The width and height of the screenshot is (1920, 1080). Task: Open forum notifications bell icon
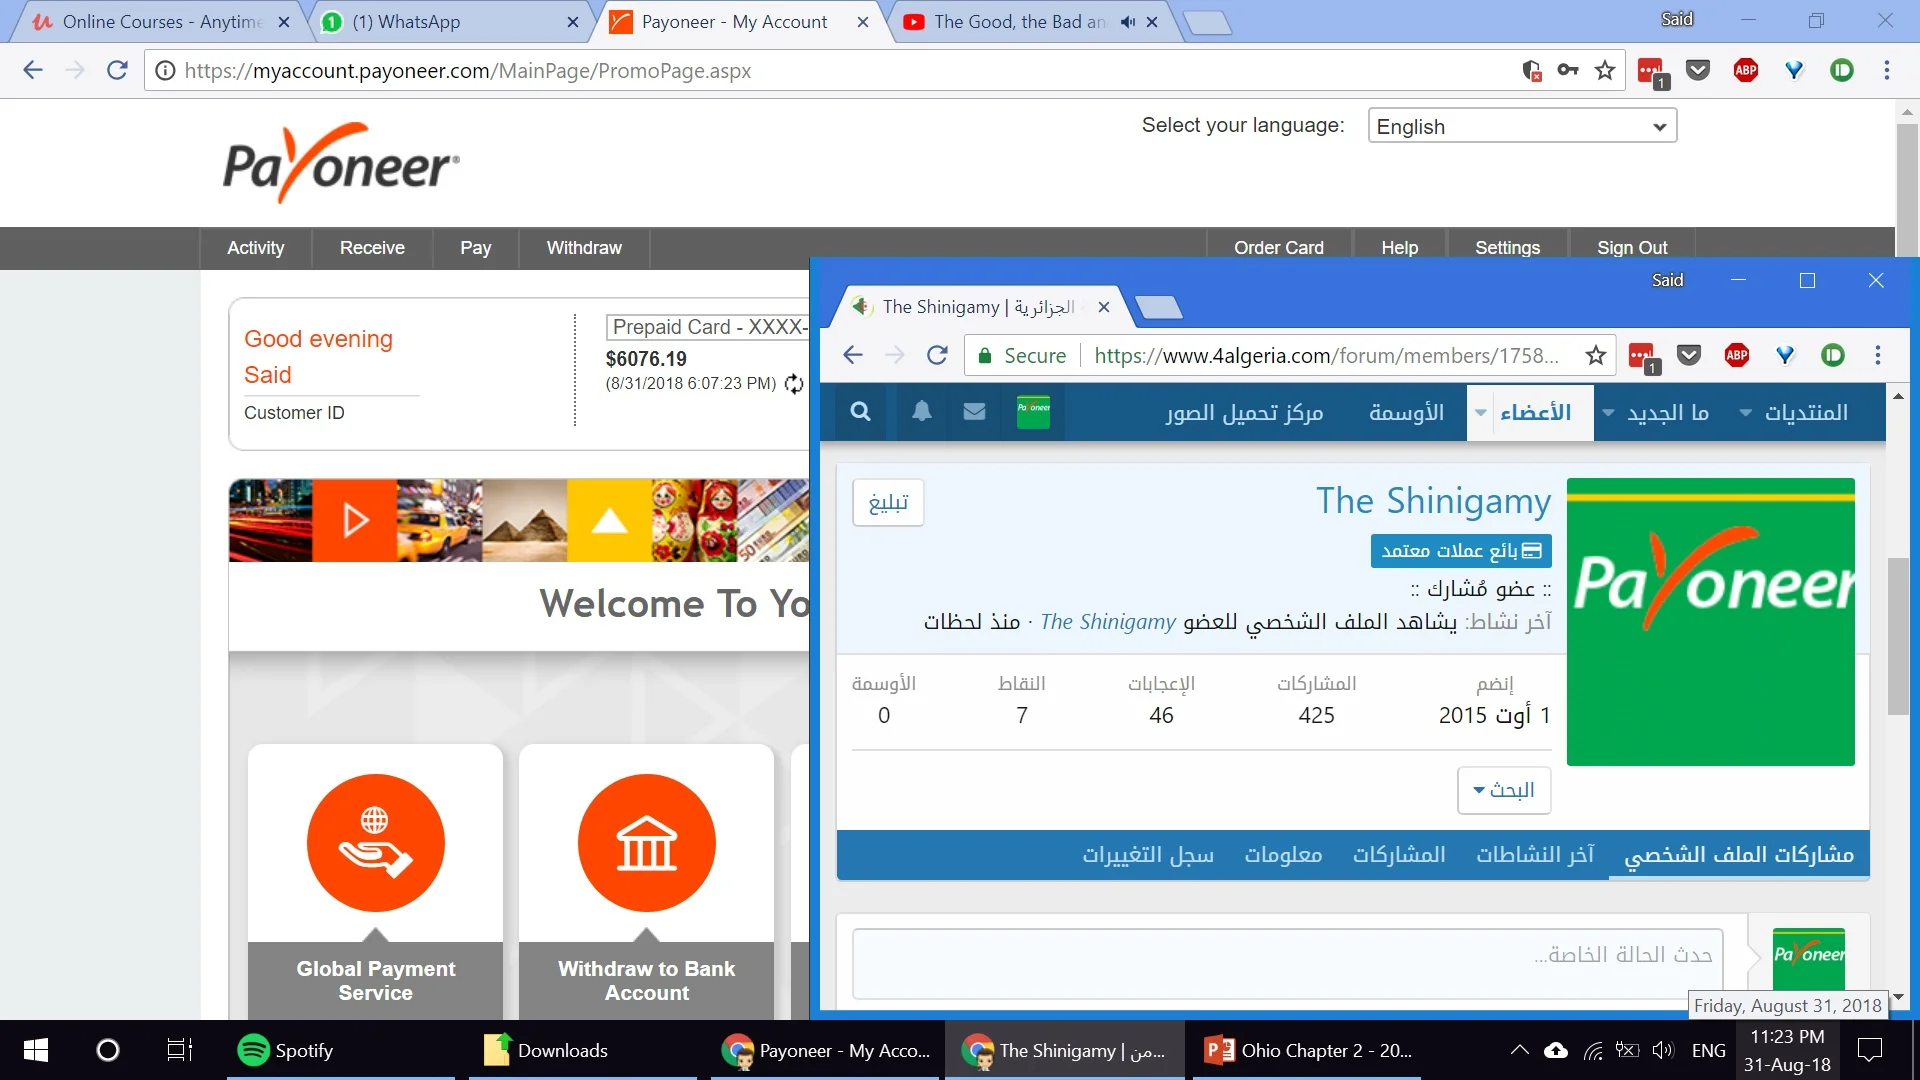922,412
